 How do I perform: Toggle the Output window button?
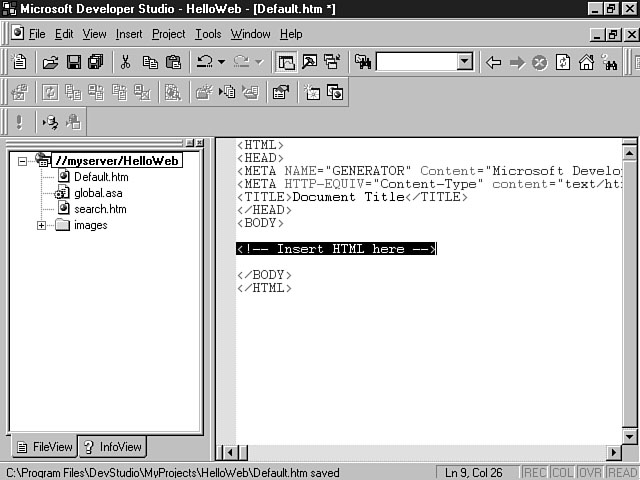pyautogui.click(x=309, y=62)
